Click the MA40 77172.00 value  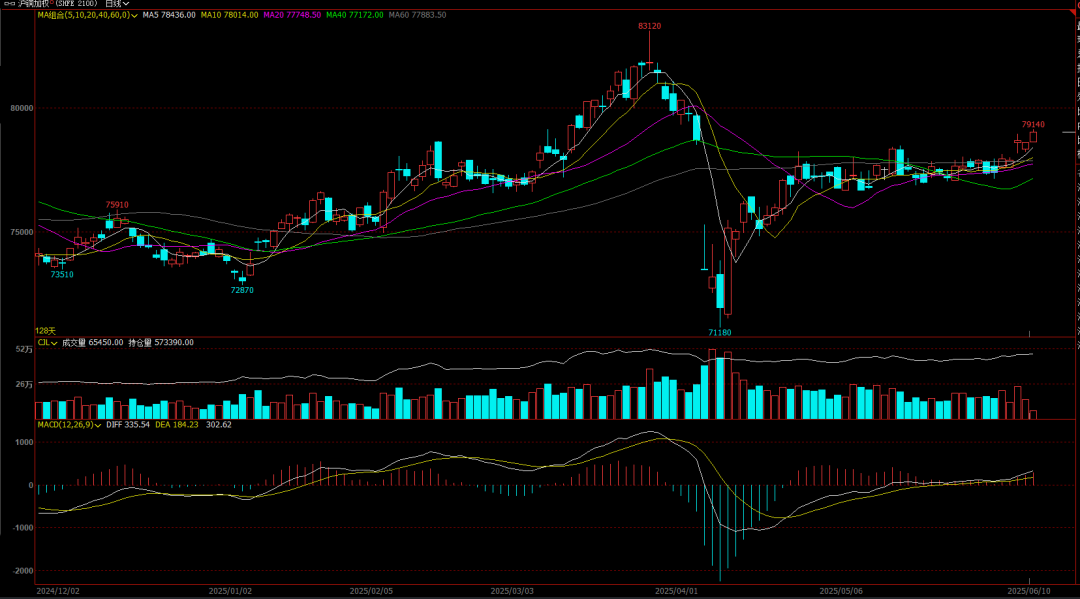click(355, 15)
